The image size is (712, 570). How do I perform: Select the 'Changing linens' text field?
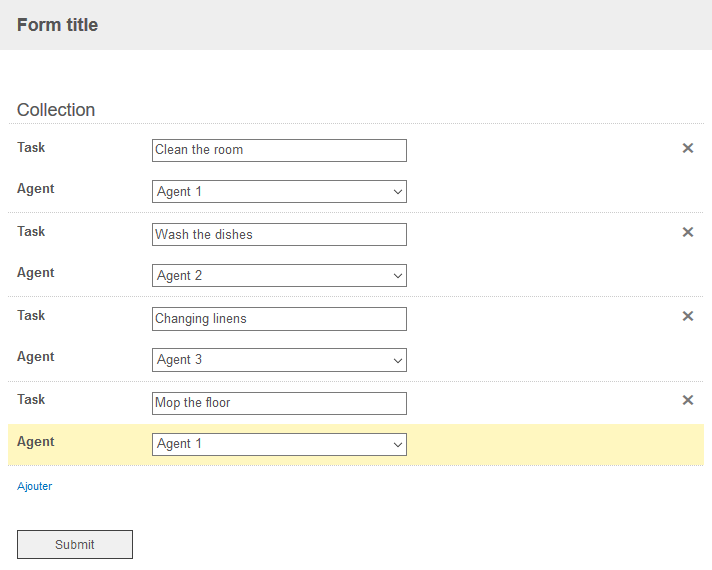click(279, 319)
